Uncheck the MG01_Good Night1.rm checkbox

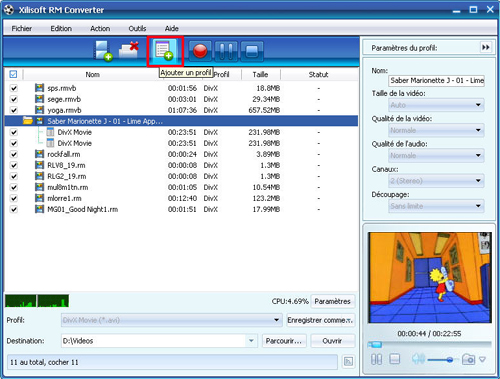click(14, 209)
